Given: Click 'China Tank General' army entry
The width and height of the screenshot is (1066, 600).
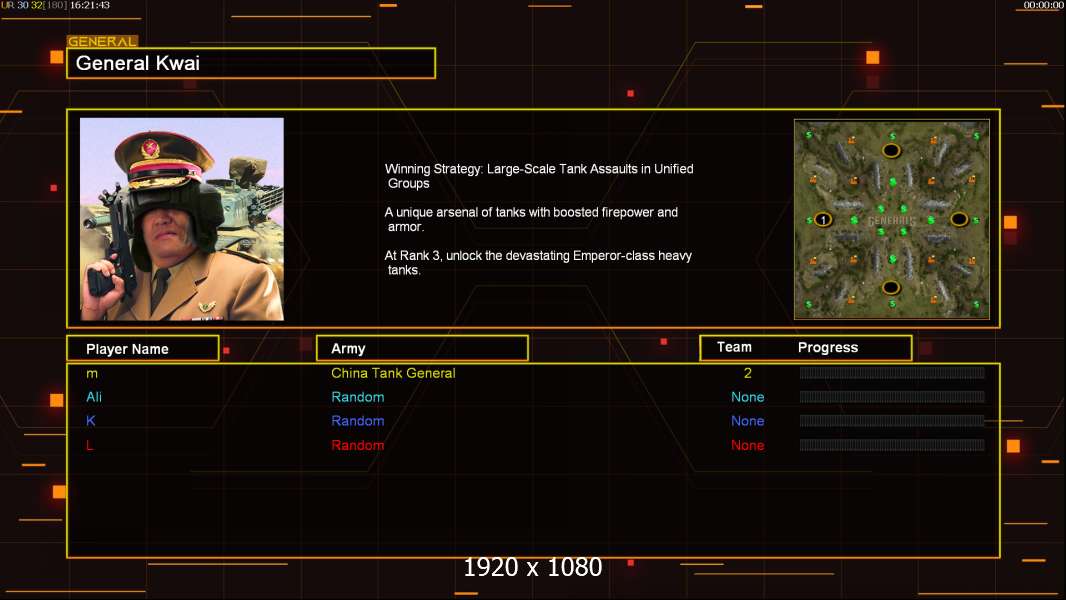Looking at the screenshot, I should pyautogui.click(x=393, y=373).
